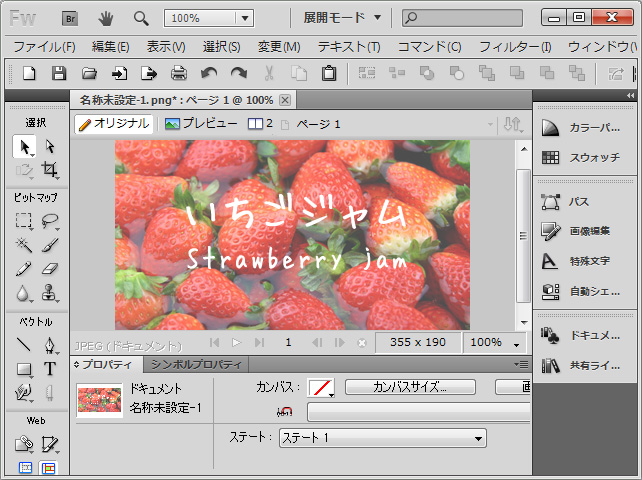Collapse the プロパティ panel
Viewport: 642px width, 480px height.
[76, 365]
